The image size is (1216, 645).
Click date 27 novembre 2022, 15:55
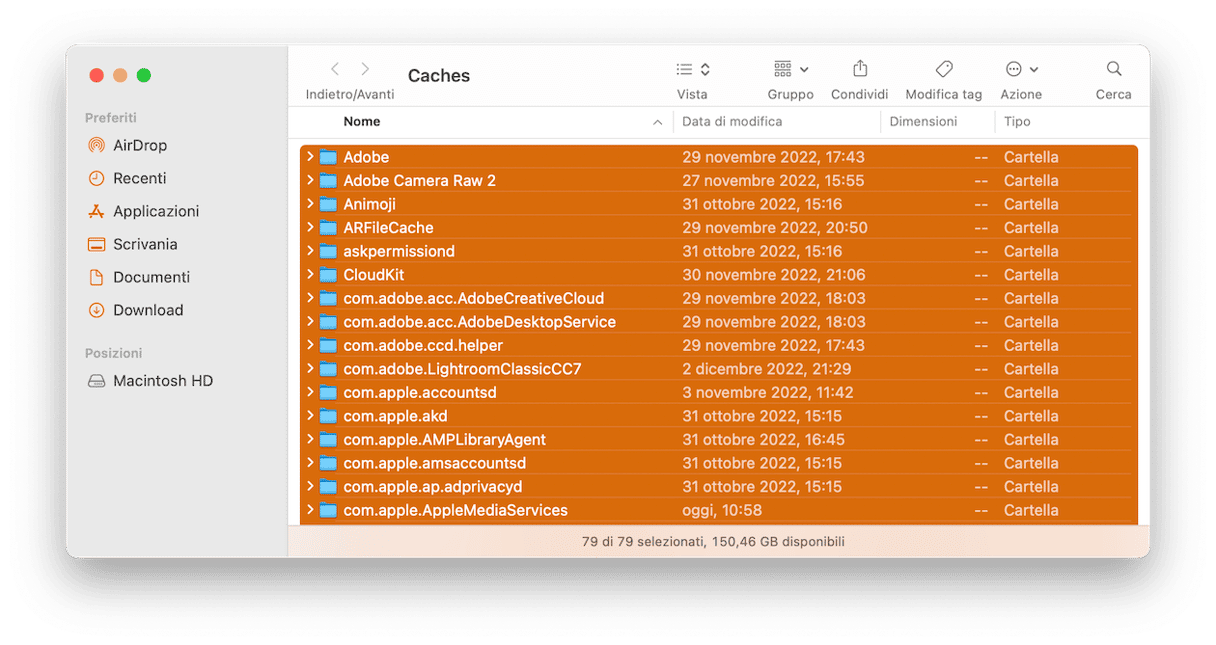pyautogui.click(x=773, y=181)
